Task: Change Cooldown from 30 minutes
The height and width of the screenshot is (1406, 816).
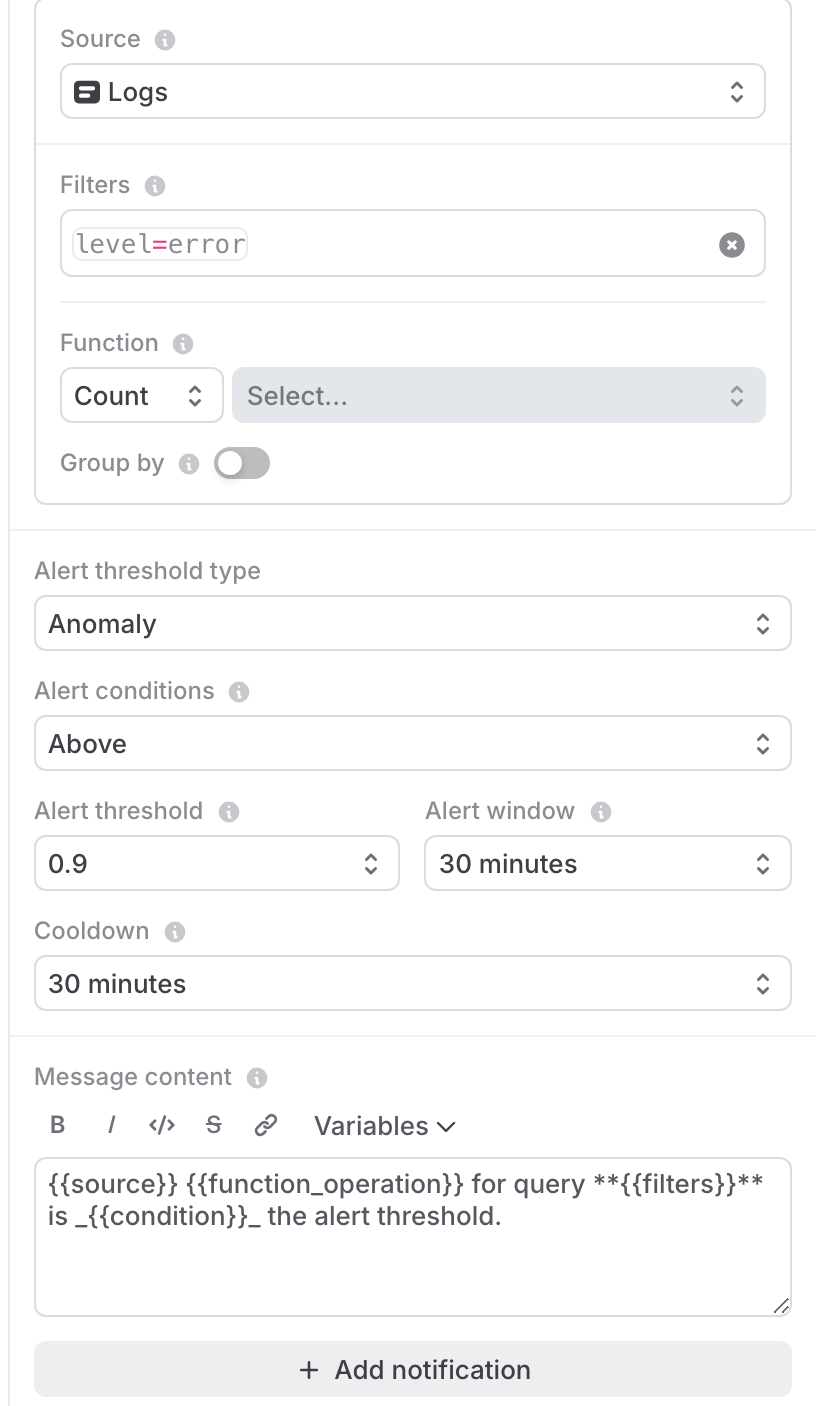Action: coord(412,983)
